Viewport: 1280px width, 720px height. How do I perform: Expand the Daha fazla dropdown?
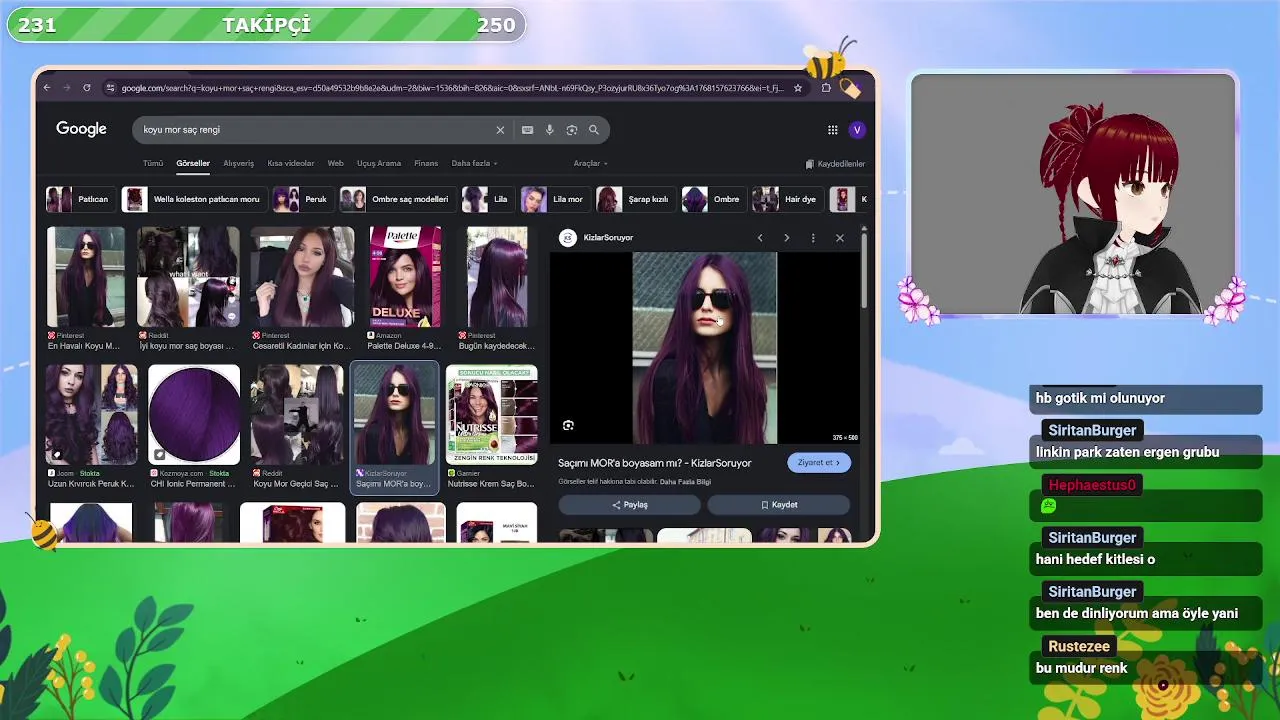[474, 163]
